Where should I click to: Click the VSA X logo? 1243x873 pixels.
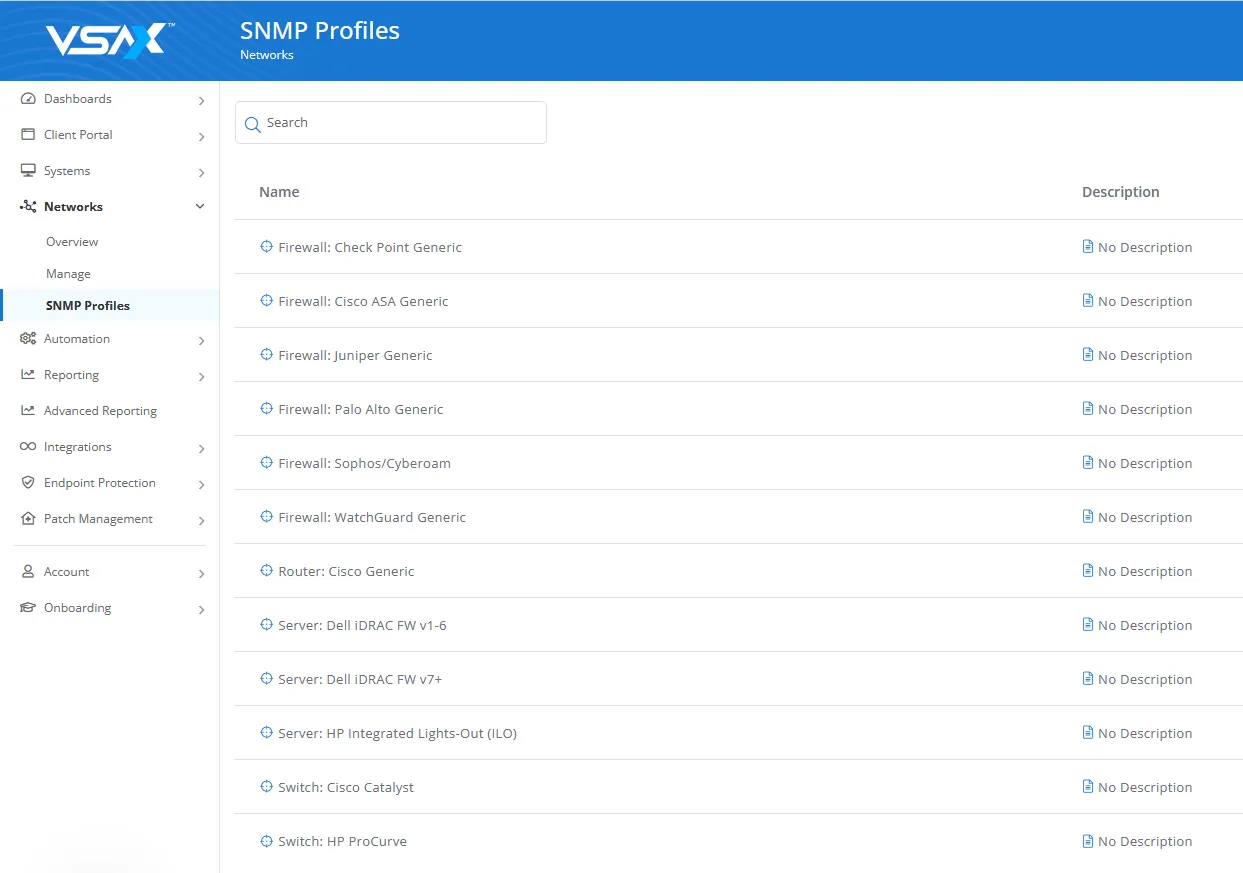(x=110, y=41)
